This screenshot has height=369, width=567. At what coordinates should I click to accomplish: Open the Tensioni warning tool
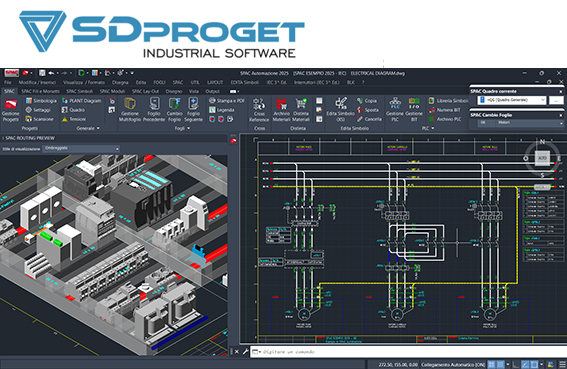74,119
